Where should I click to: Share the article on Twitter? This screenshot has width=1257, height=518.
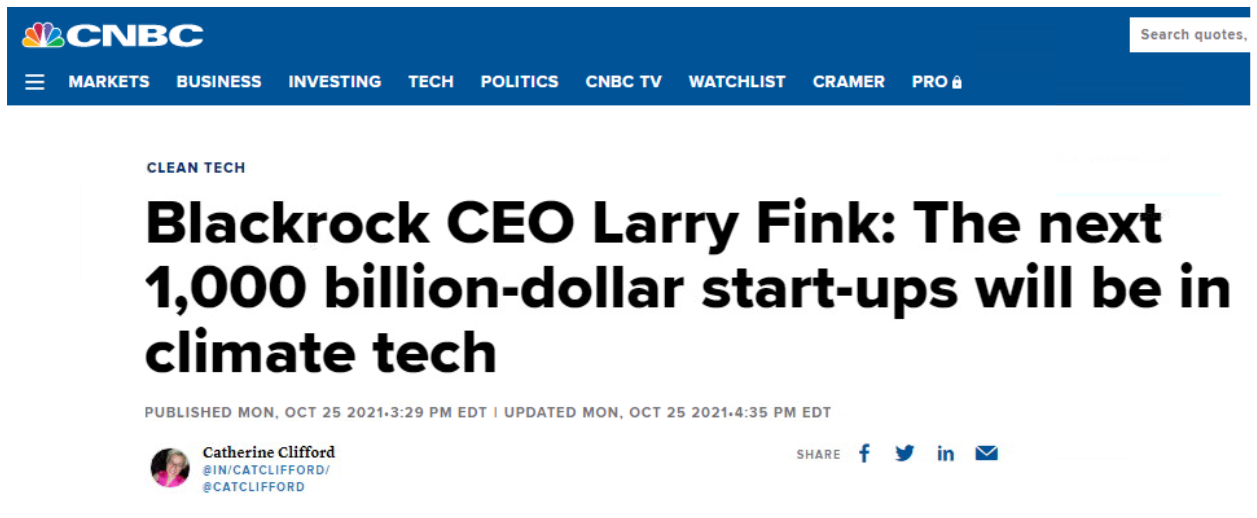(905, 454)
